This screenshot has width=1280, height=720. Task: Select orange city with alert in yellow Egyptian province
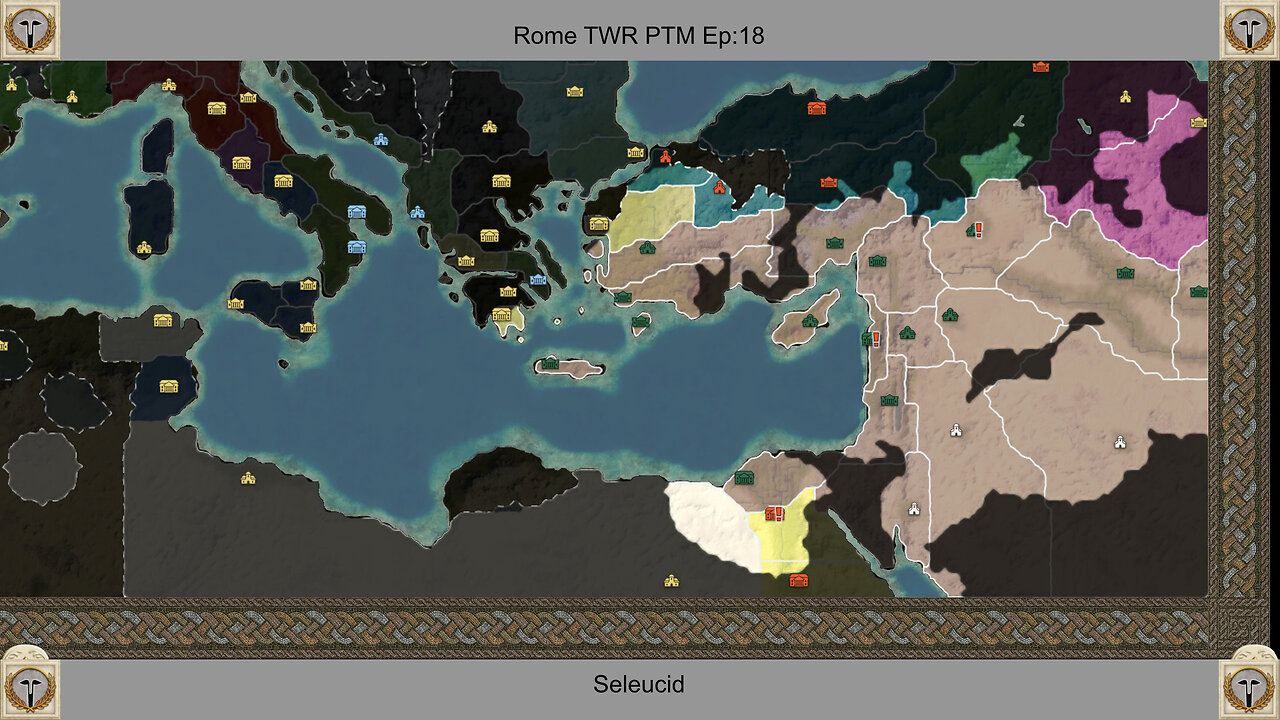click(773, 514)
